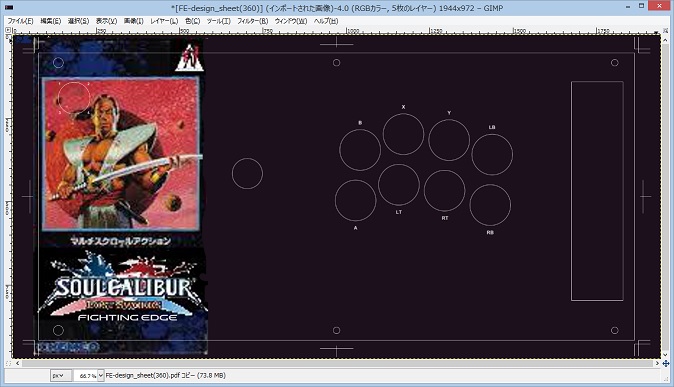This screenshot has width=674, height=387.
Task: Open the image menu triangle at ruler origin
Action: point(8,31)
